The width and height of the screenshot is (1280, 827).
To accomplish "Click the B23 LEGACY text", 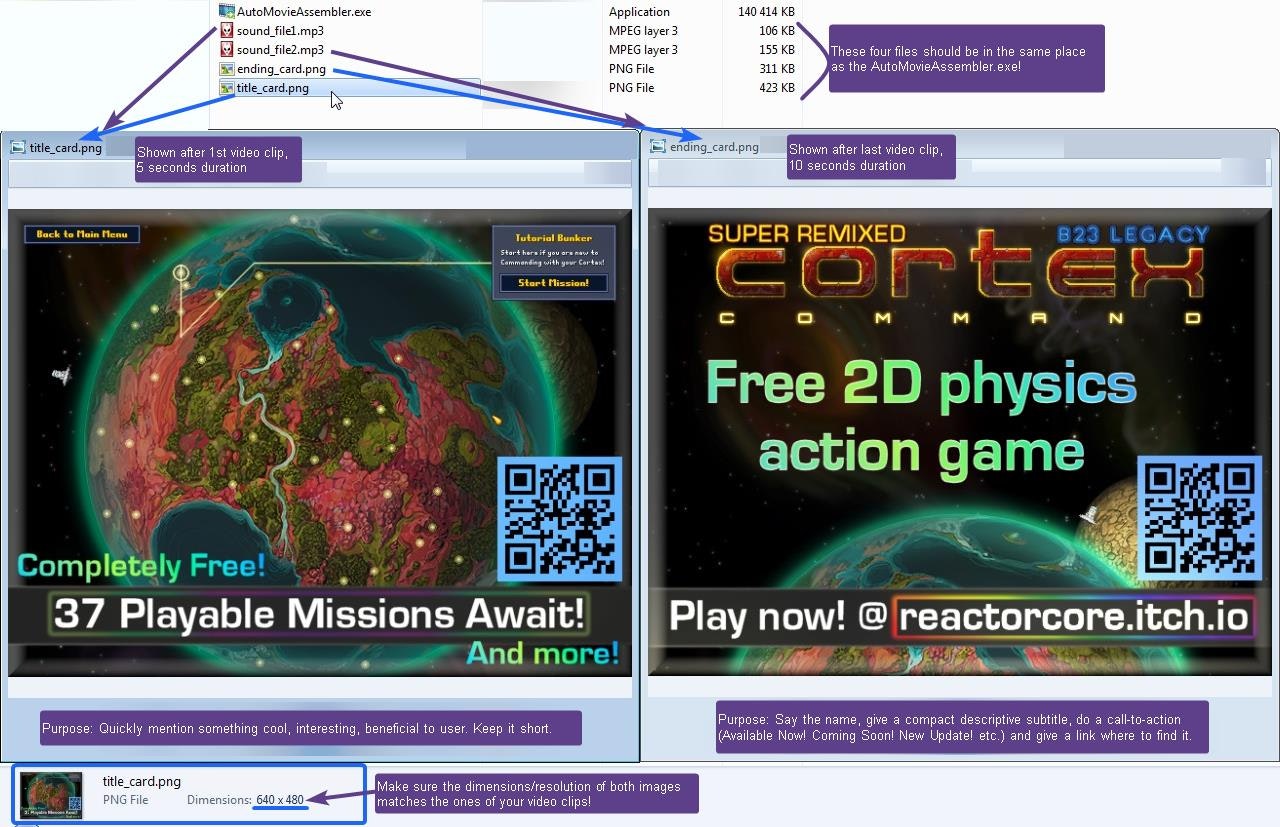I will pos(1133,235).
